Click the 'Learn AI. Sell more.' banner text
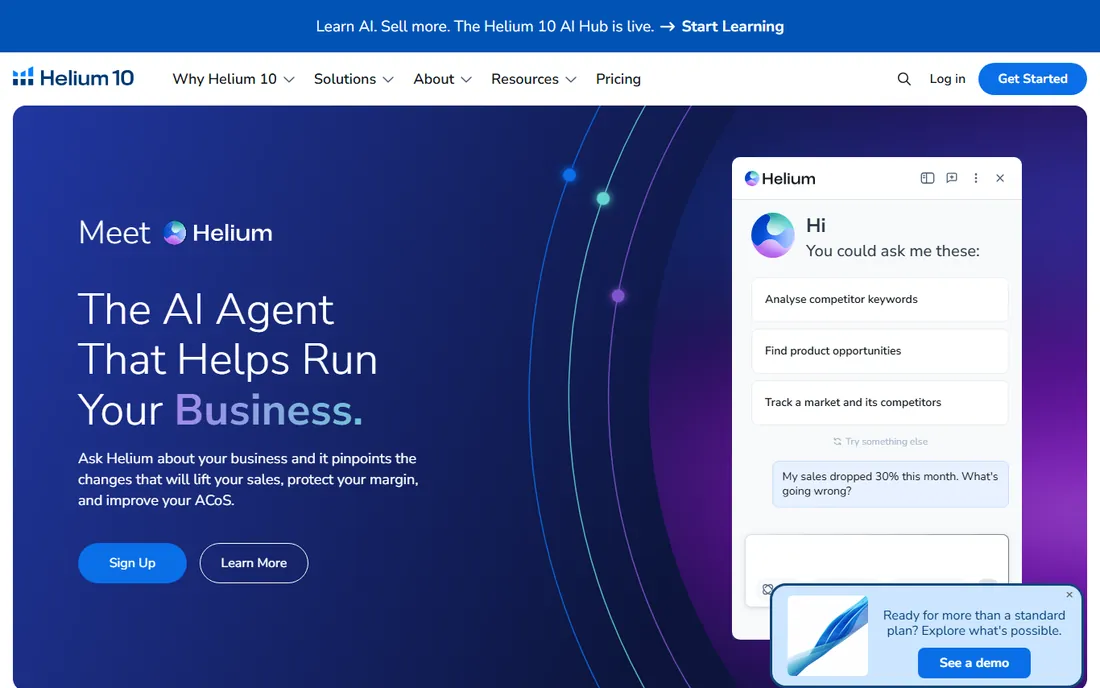The image size is (1100, 688). (485, 27)
